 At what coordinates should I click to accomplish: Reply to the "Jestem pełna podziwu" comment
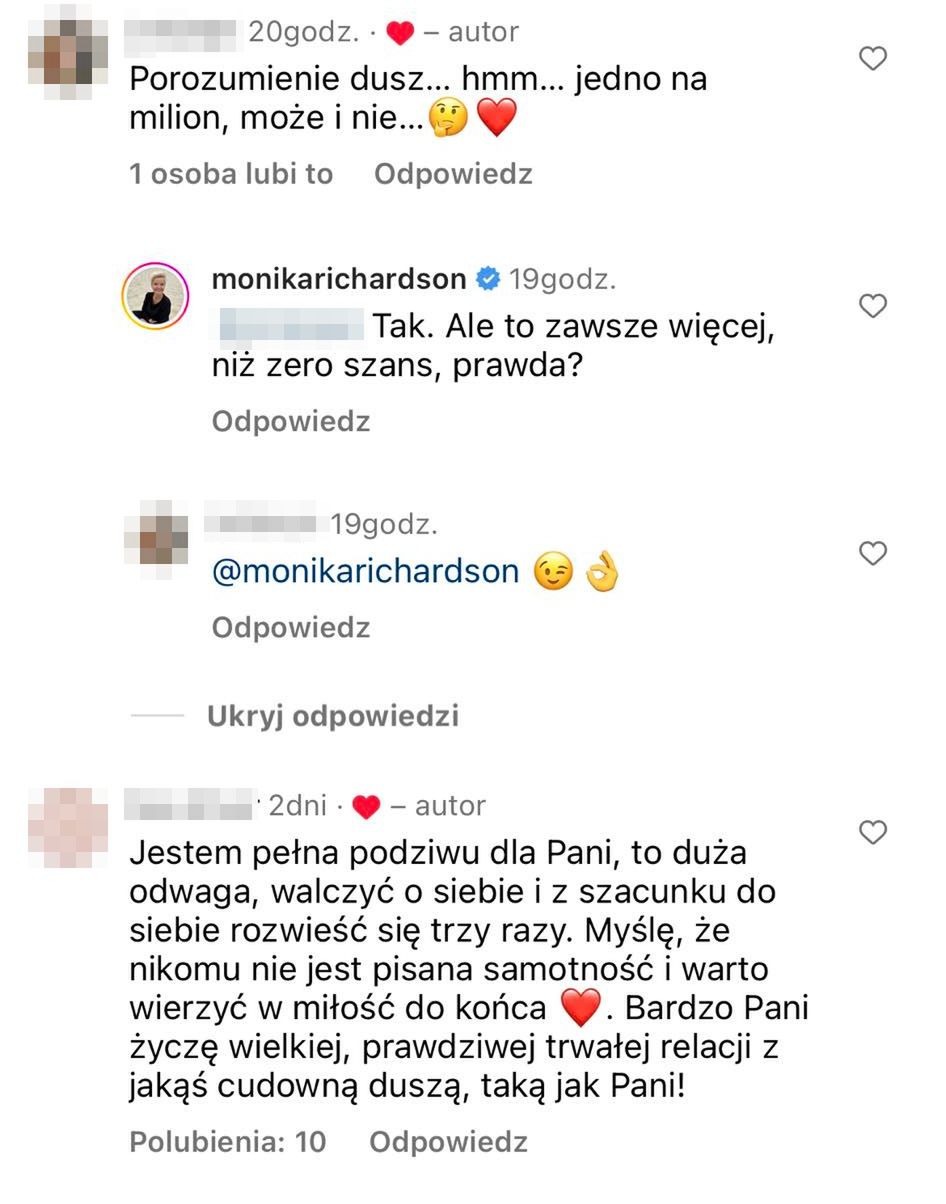coord(448,1141)
